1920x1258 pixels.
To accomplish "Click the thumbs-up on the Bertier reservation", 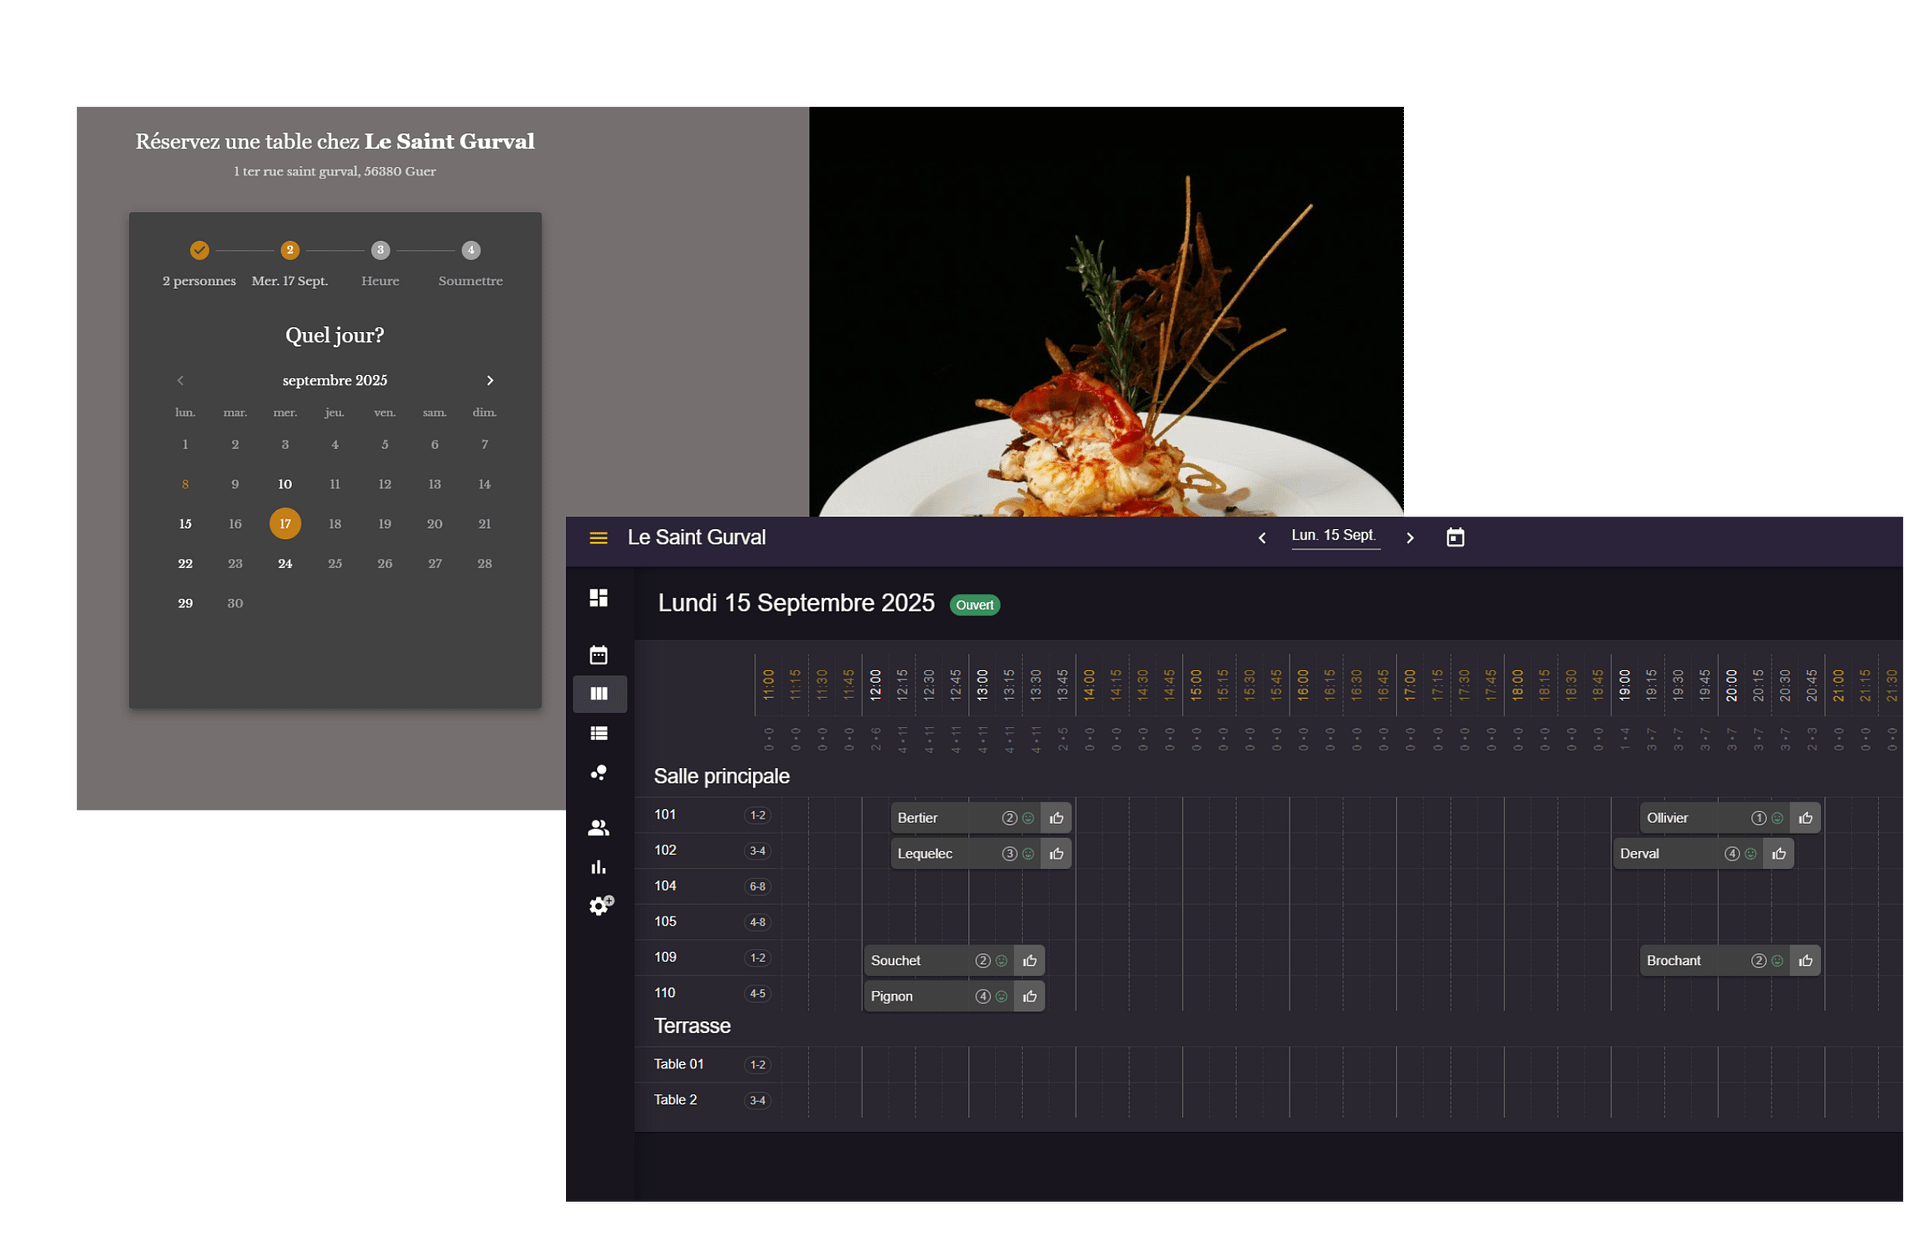I will 1056,818.
